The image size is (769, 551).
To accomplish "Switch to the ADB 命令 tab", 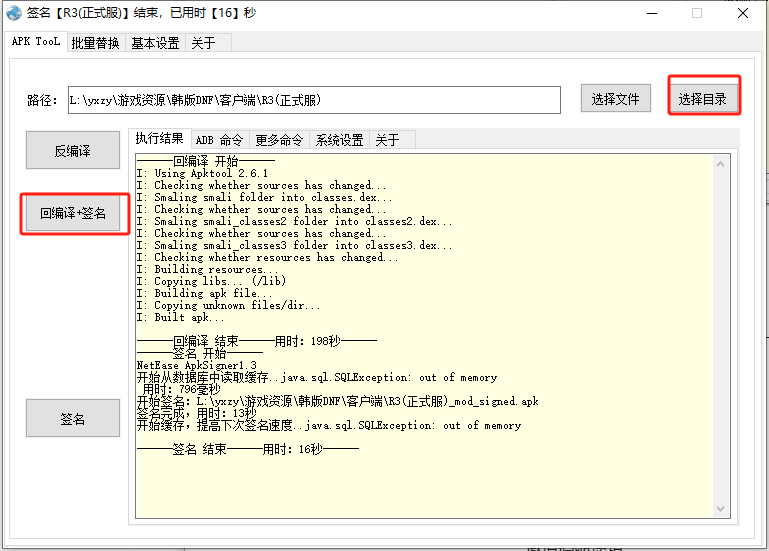I will pyautogui.click(x=219, y=140).
